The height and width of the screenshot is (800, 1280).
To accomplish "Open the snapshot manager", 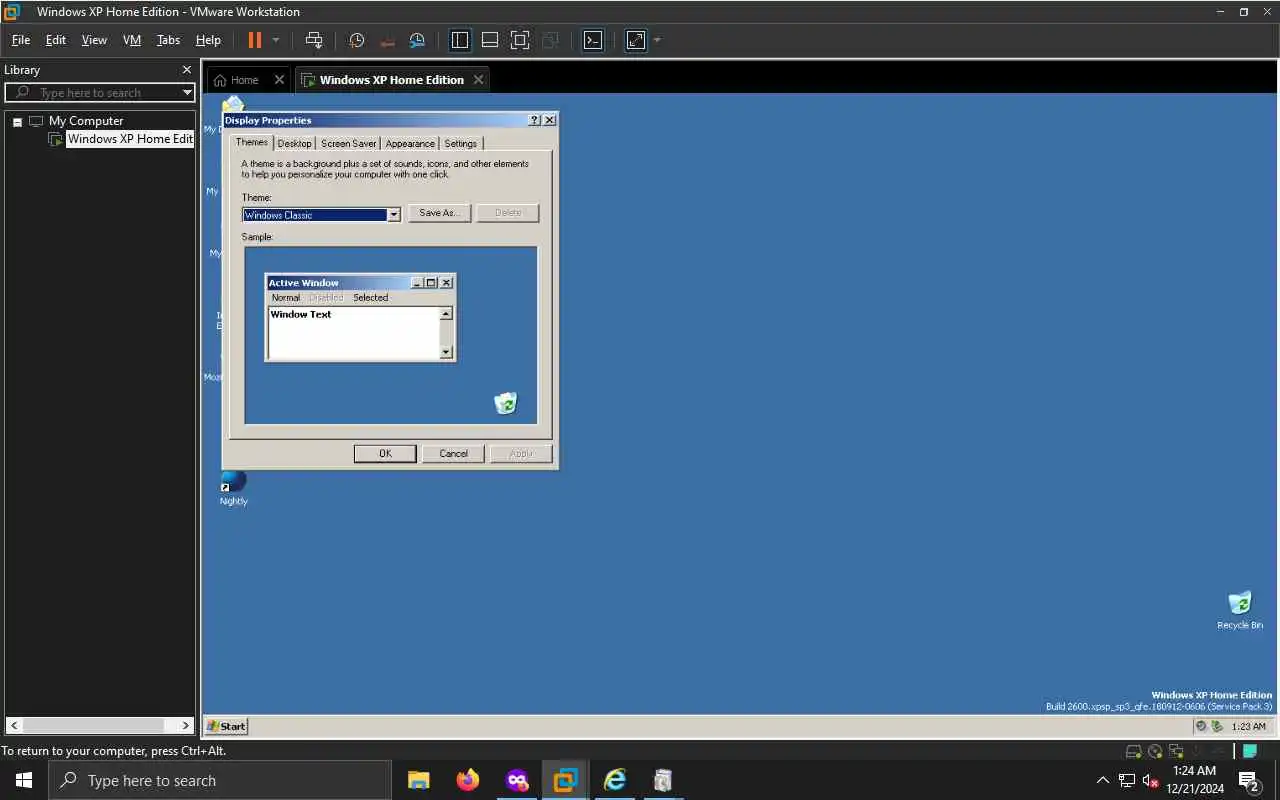I will [x=417, y=40].
